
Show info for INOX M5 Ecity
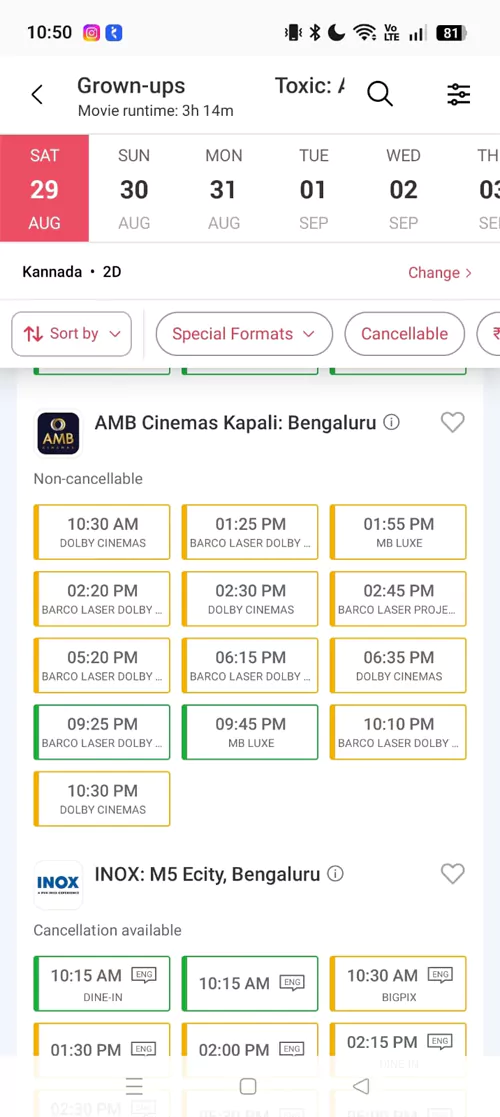pos(335,873)
